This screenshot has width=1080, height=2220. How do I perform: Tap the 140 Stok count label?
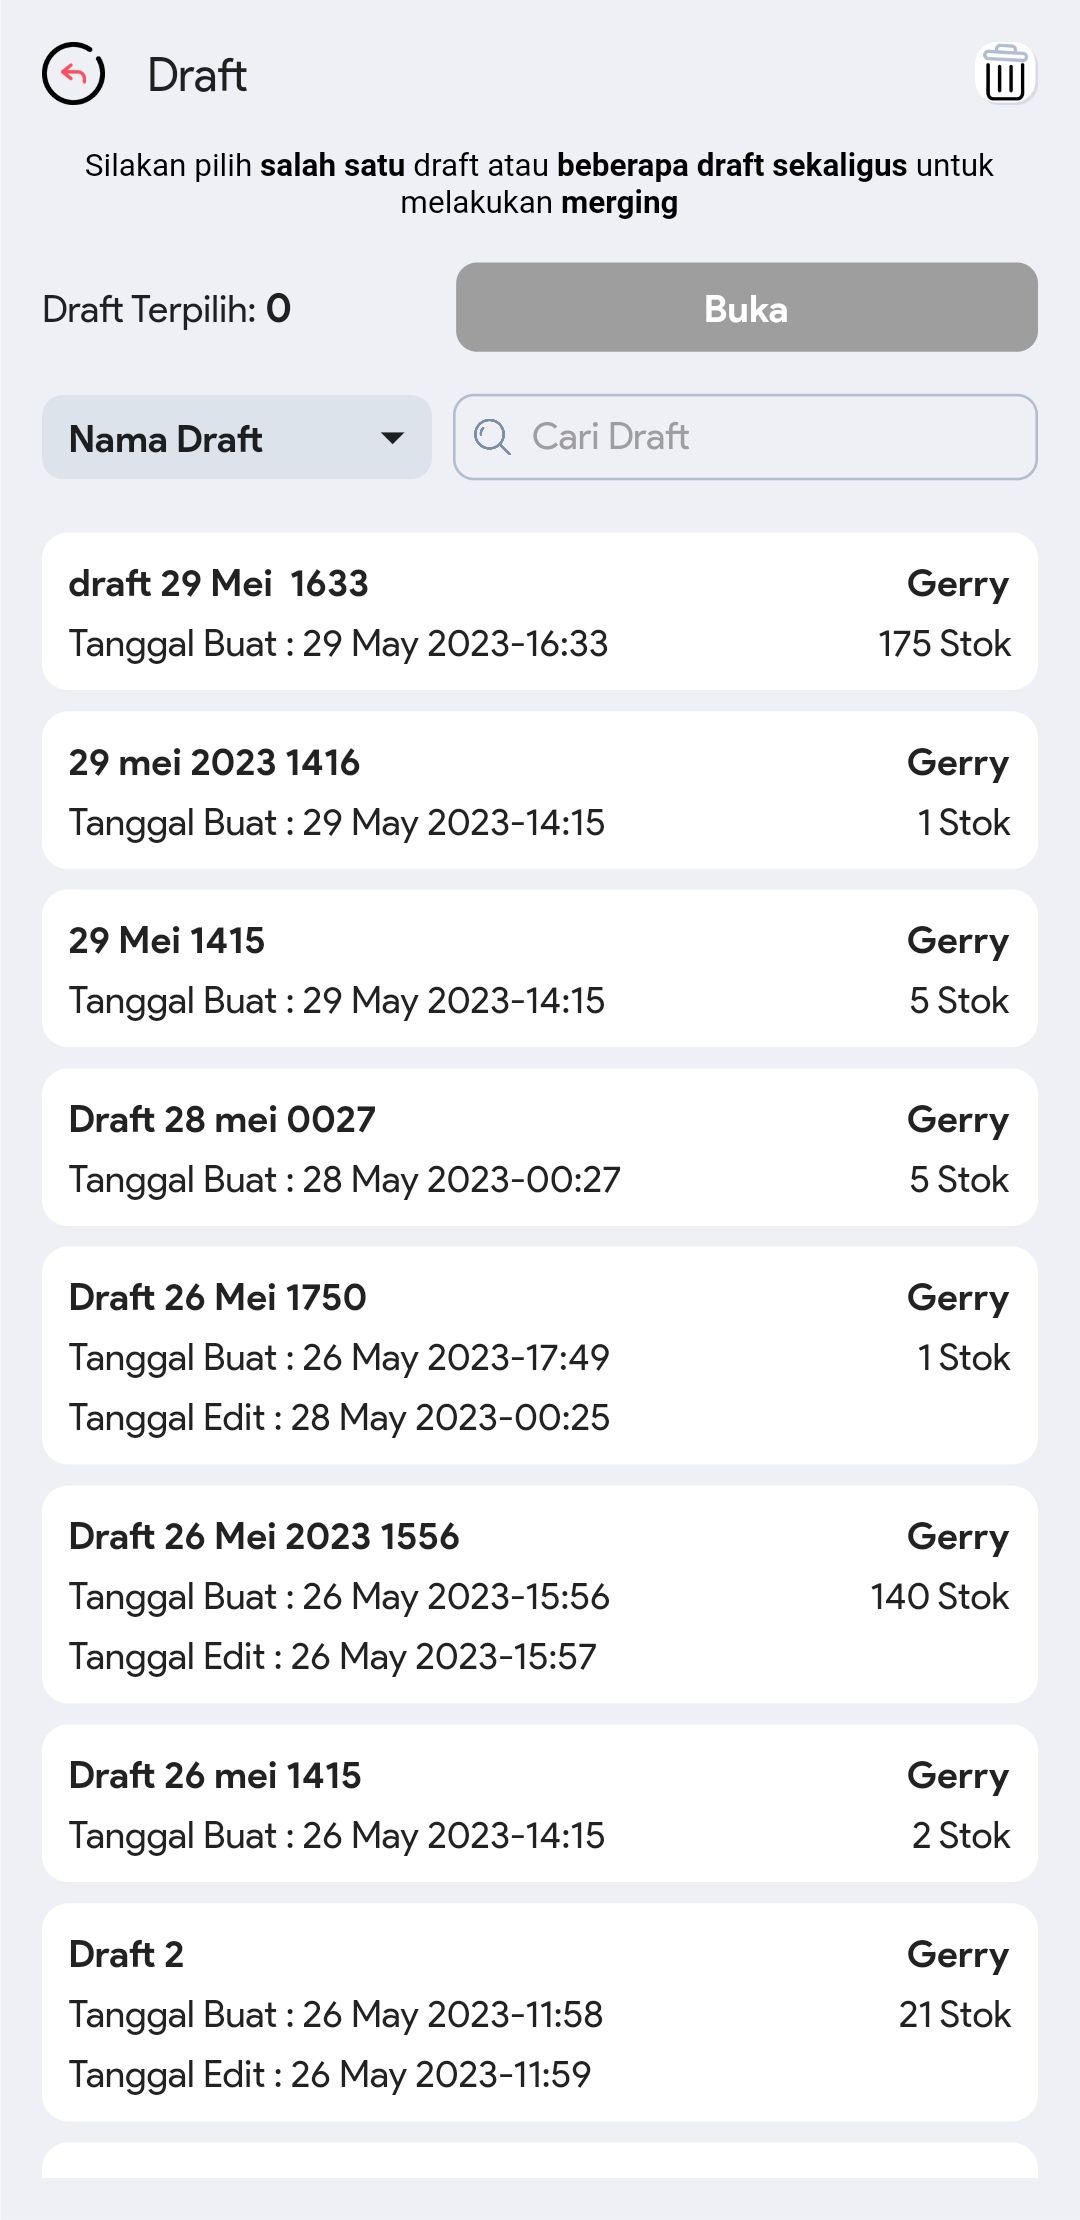pyautogui.click(x=939, y=1597)
